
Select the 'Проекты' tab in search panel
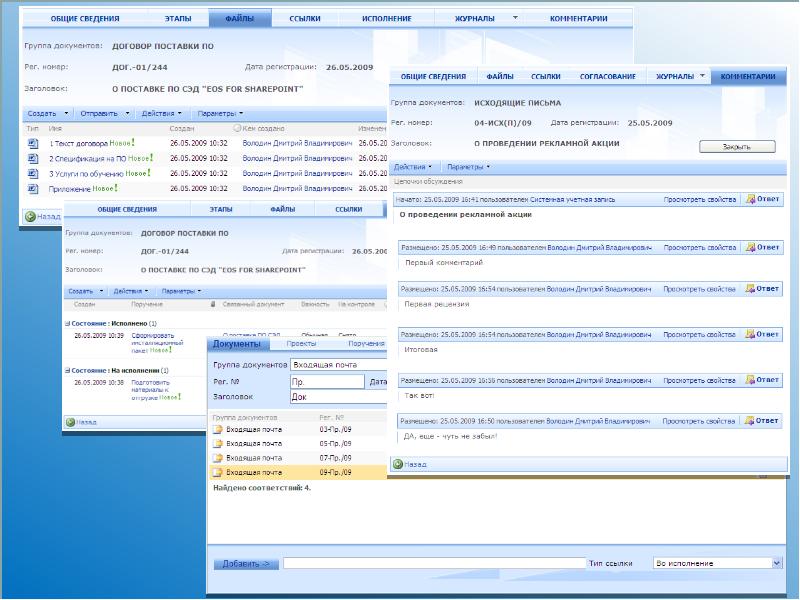[x=301, y=343]
